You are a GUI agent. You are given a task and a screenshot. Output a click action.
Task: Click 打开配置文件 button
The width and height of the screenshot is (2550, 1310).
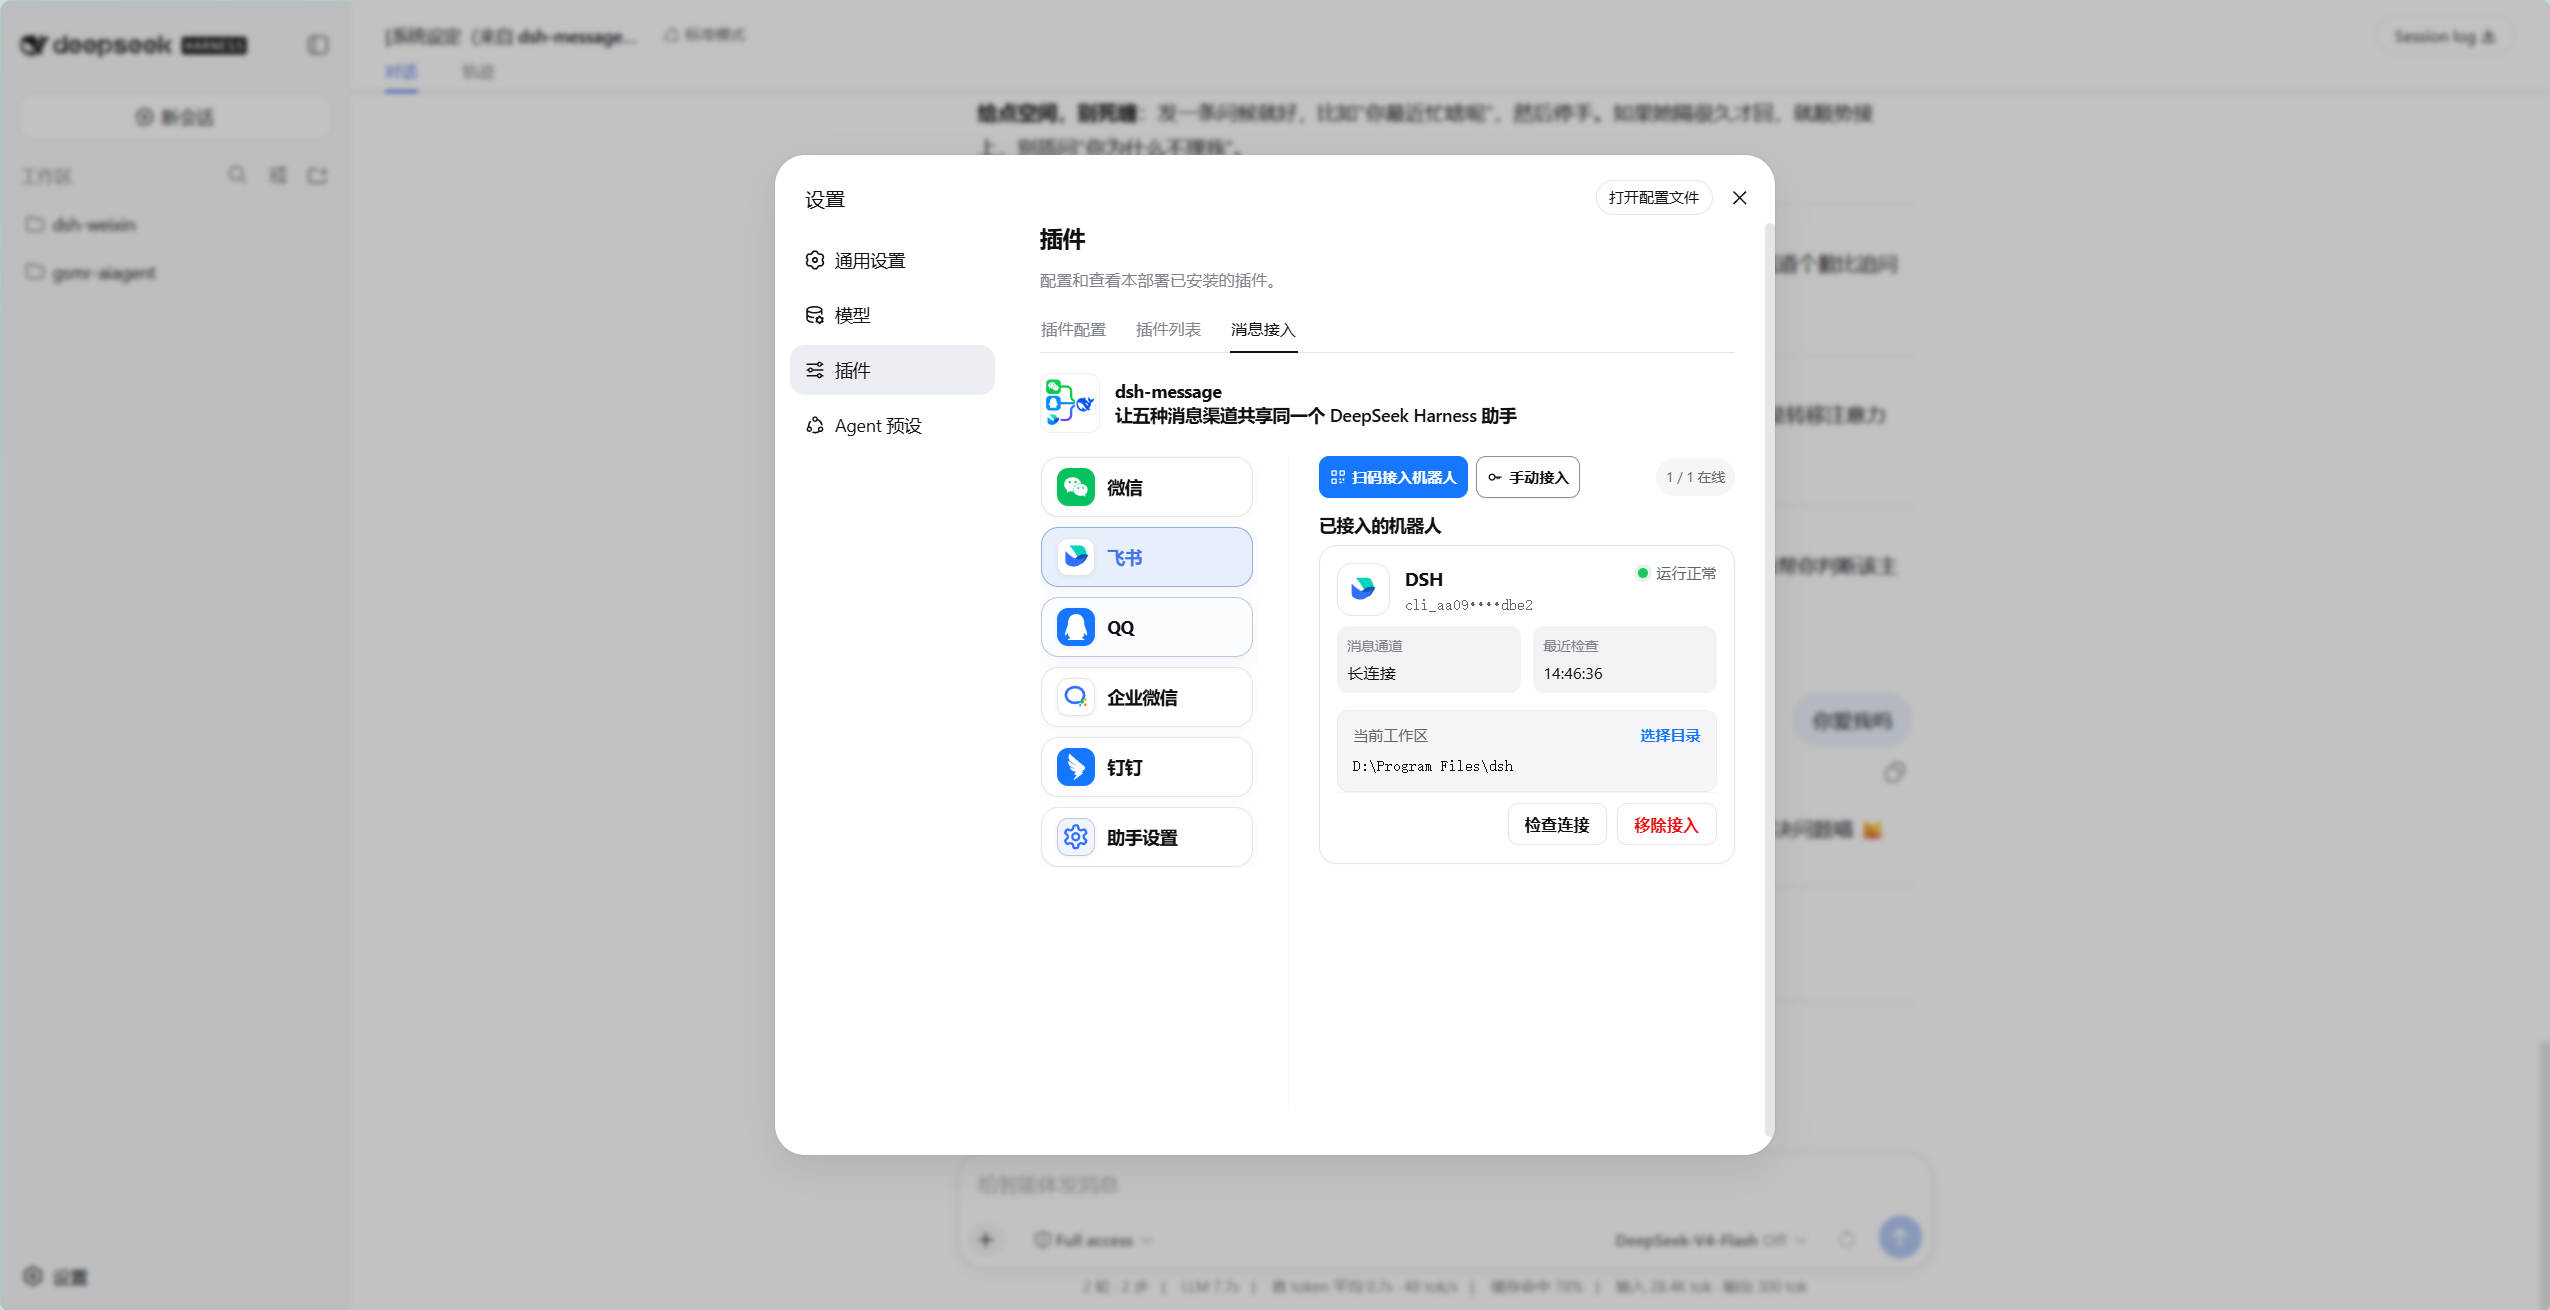1654,198
